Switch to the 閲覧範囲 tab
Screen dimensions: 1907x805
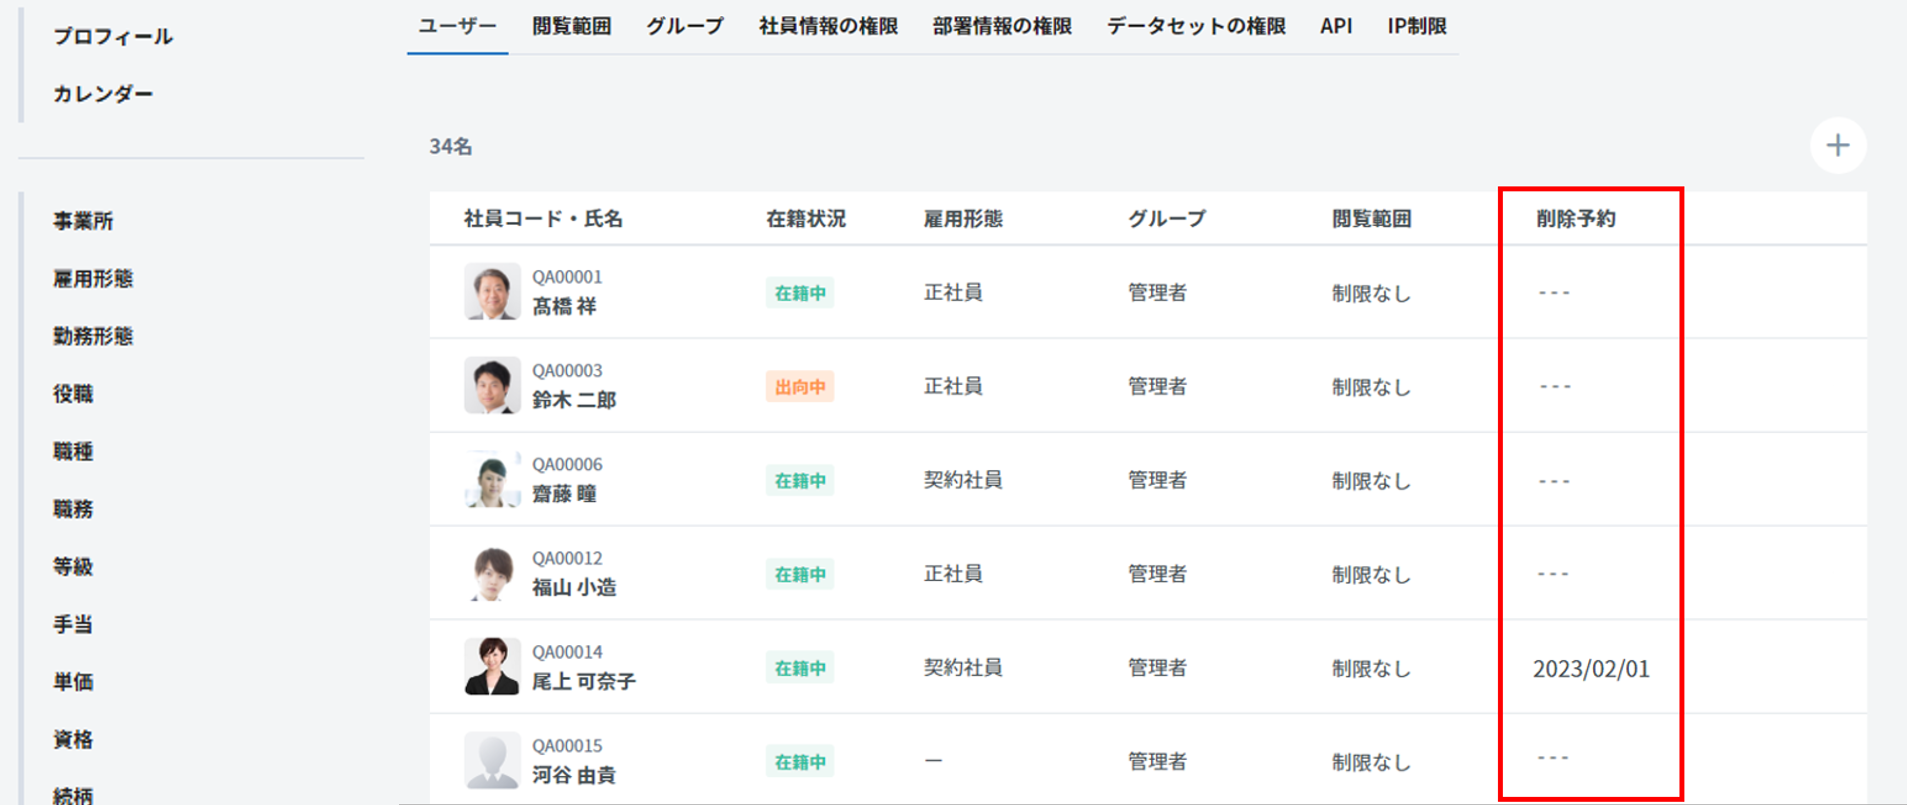571,26
